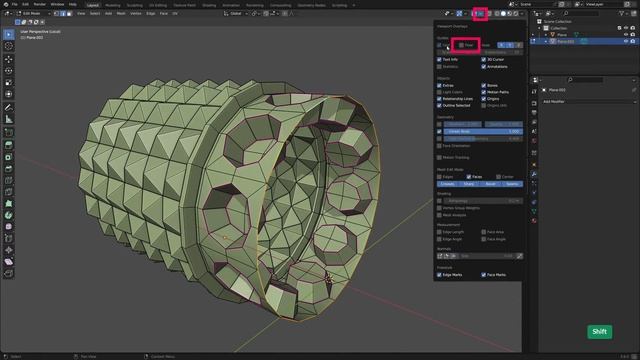The height and width of the screenshot is (360, 640).
Task: Open the Mesh menu in viewport header
Action: (121, 13)
